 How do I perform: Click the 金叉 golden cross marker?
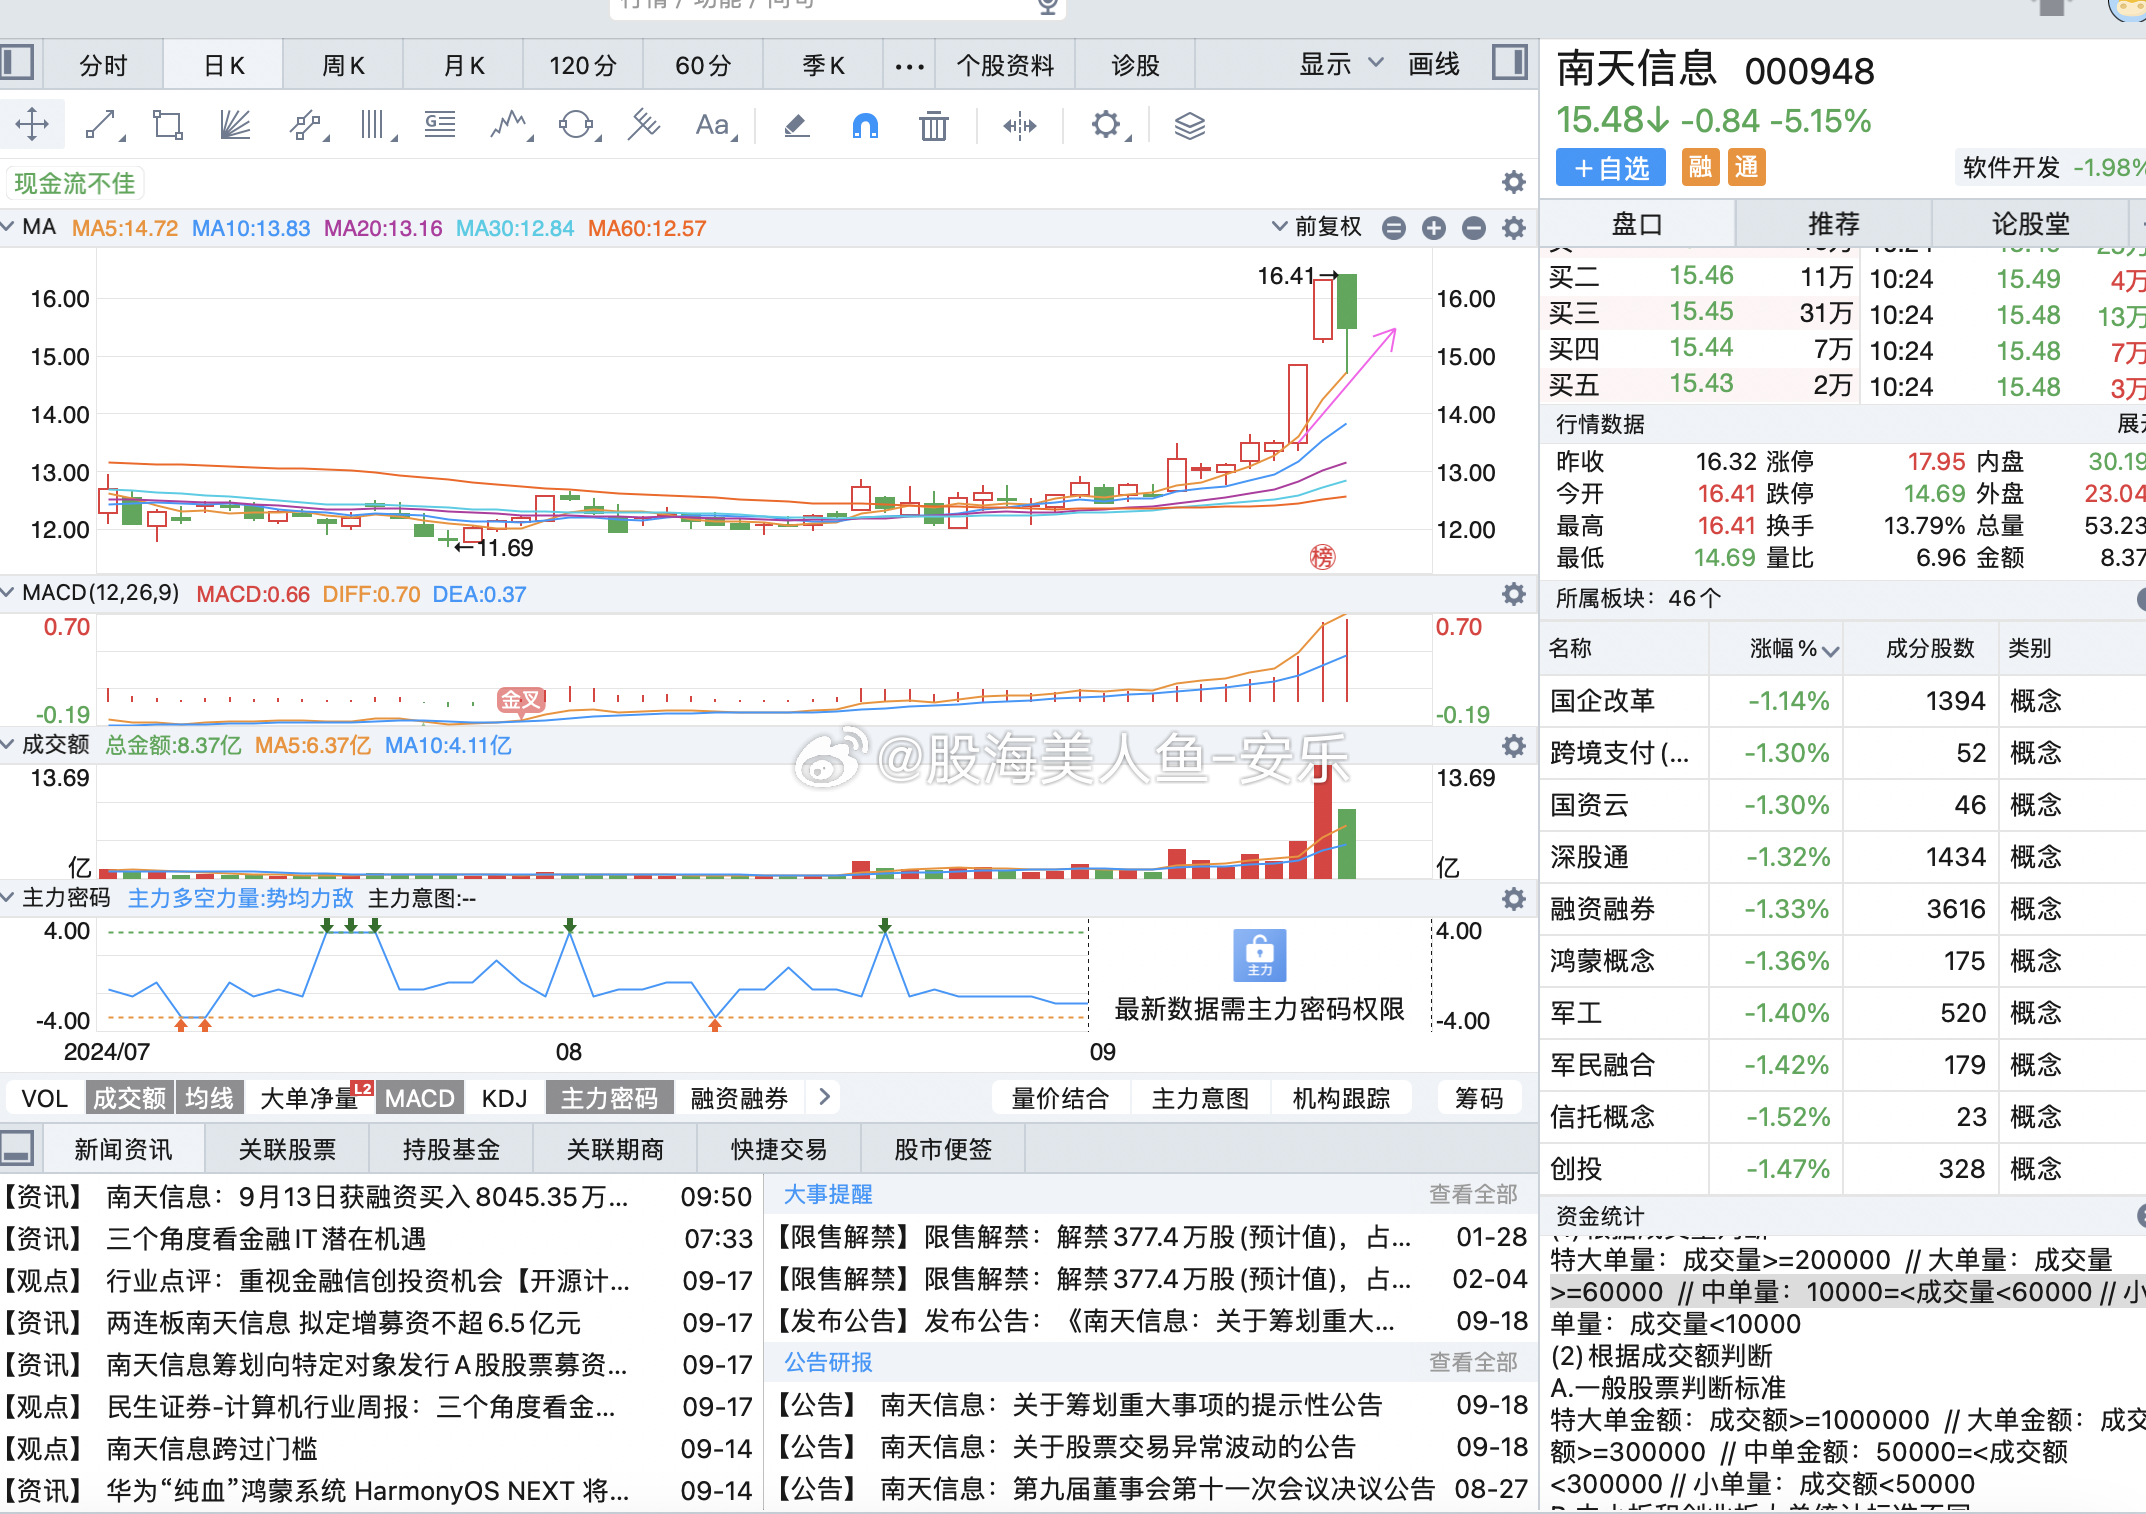521,700
